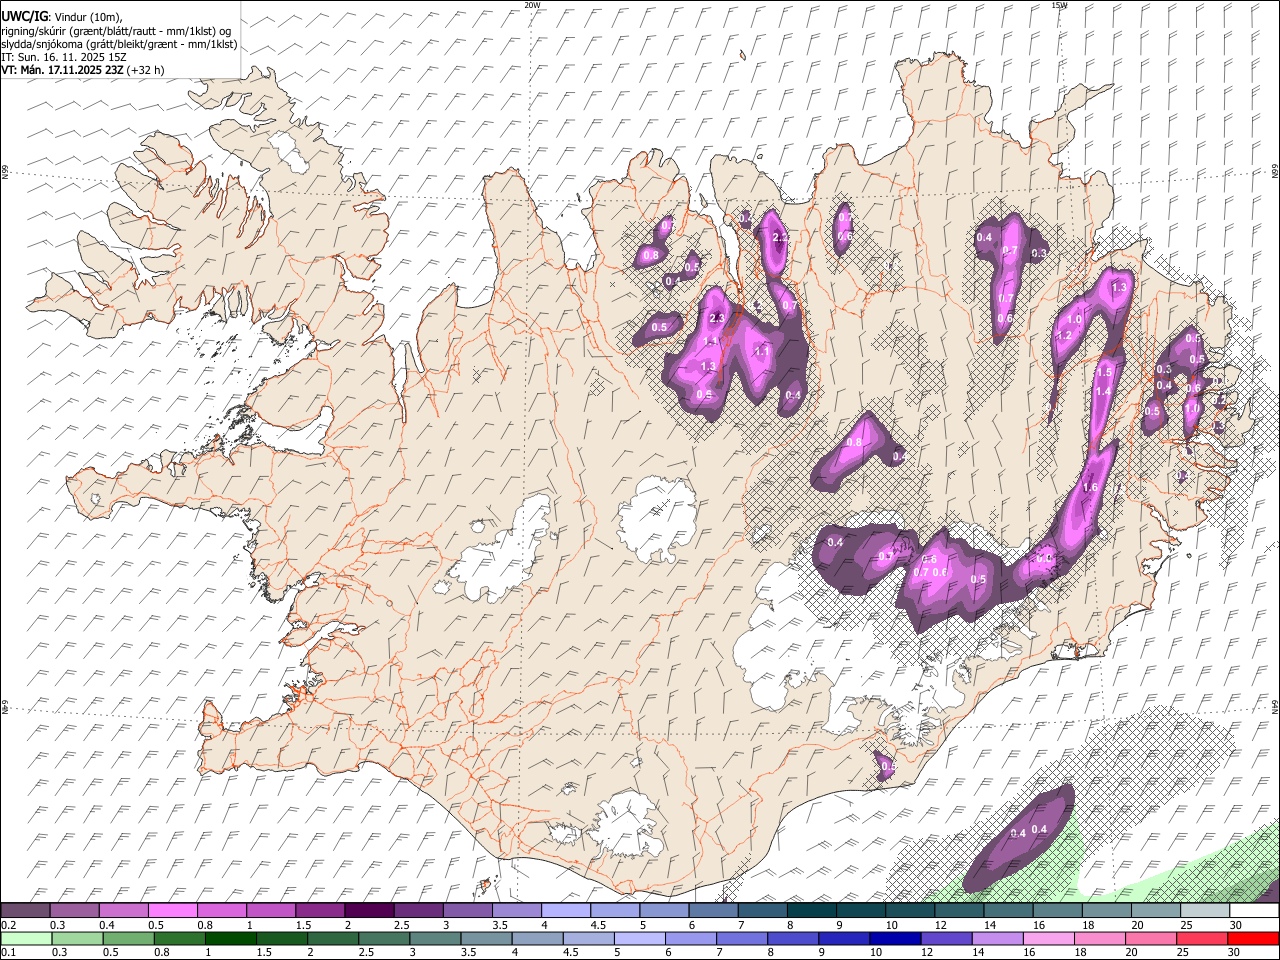Click the light blue upper swatch between 4 and 4.5
Viewport: 1280px width, 960px height.
(x=565, y=911)
